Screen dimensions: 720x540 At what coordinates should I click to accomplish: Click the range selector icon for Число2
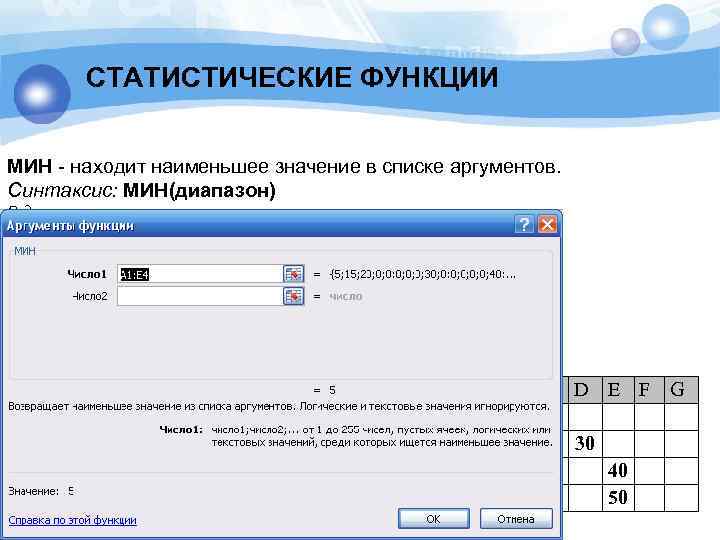293,296
